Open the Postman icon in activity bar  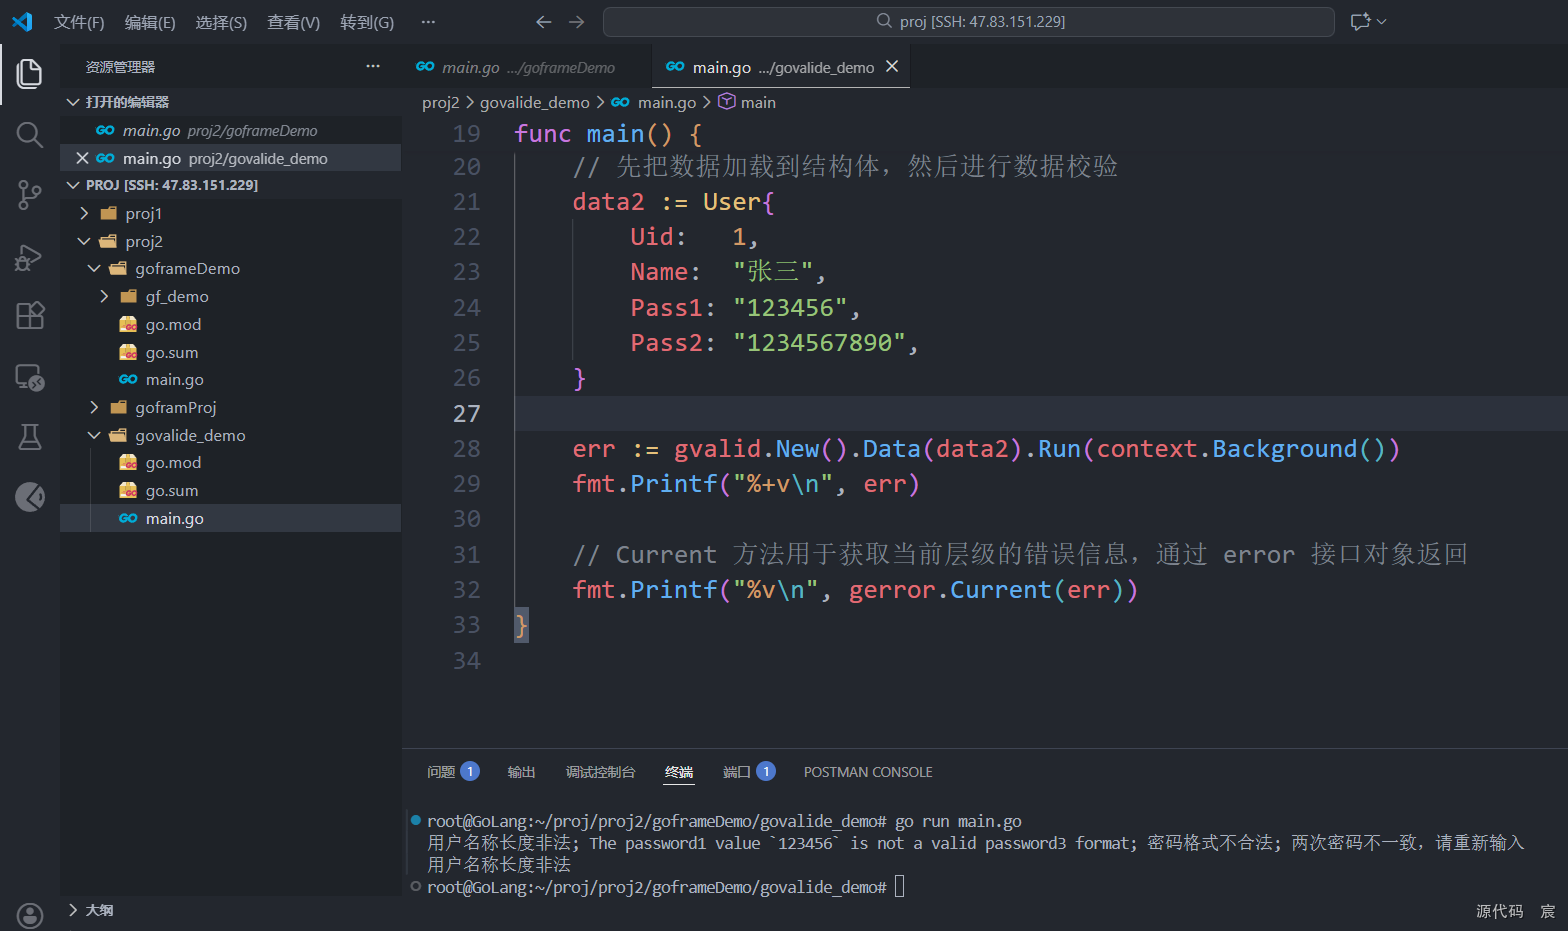[x=30, y=497]
